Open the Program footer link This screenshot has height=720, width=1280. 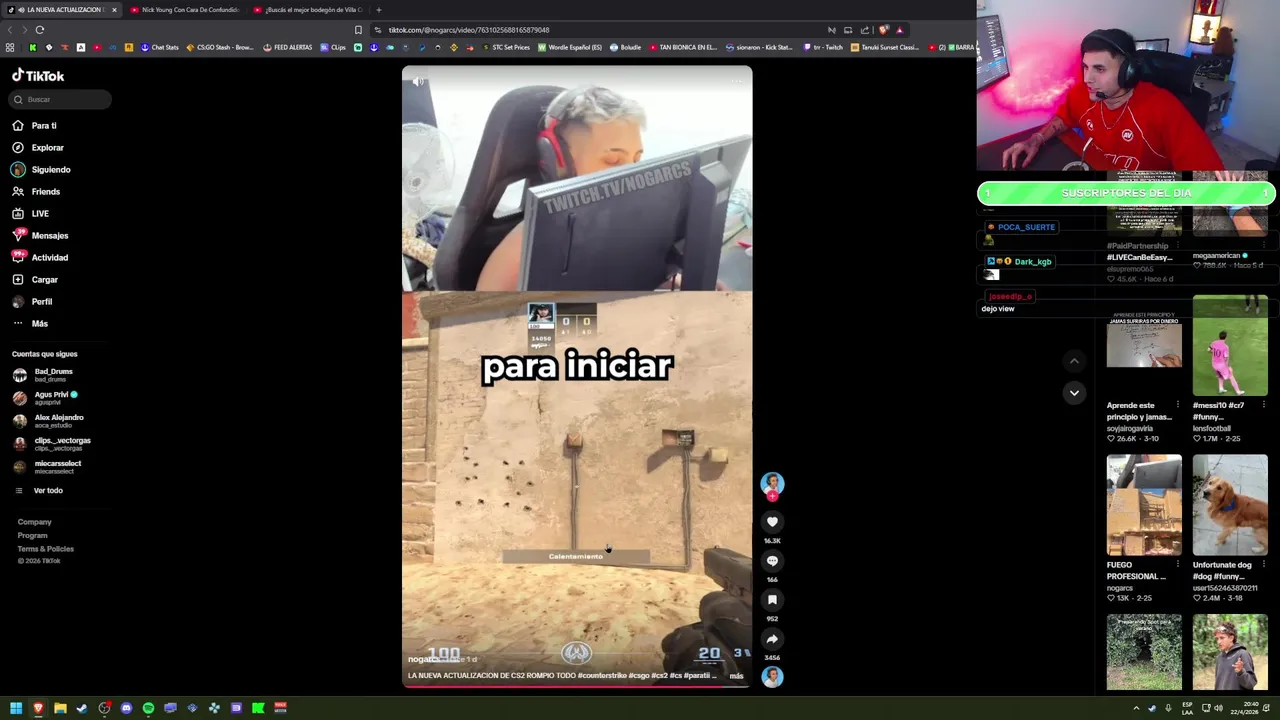click(32, 536)
